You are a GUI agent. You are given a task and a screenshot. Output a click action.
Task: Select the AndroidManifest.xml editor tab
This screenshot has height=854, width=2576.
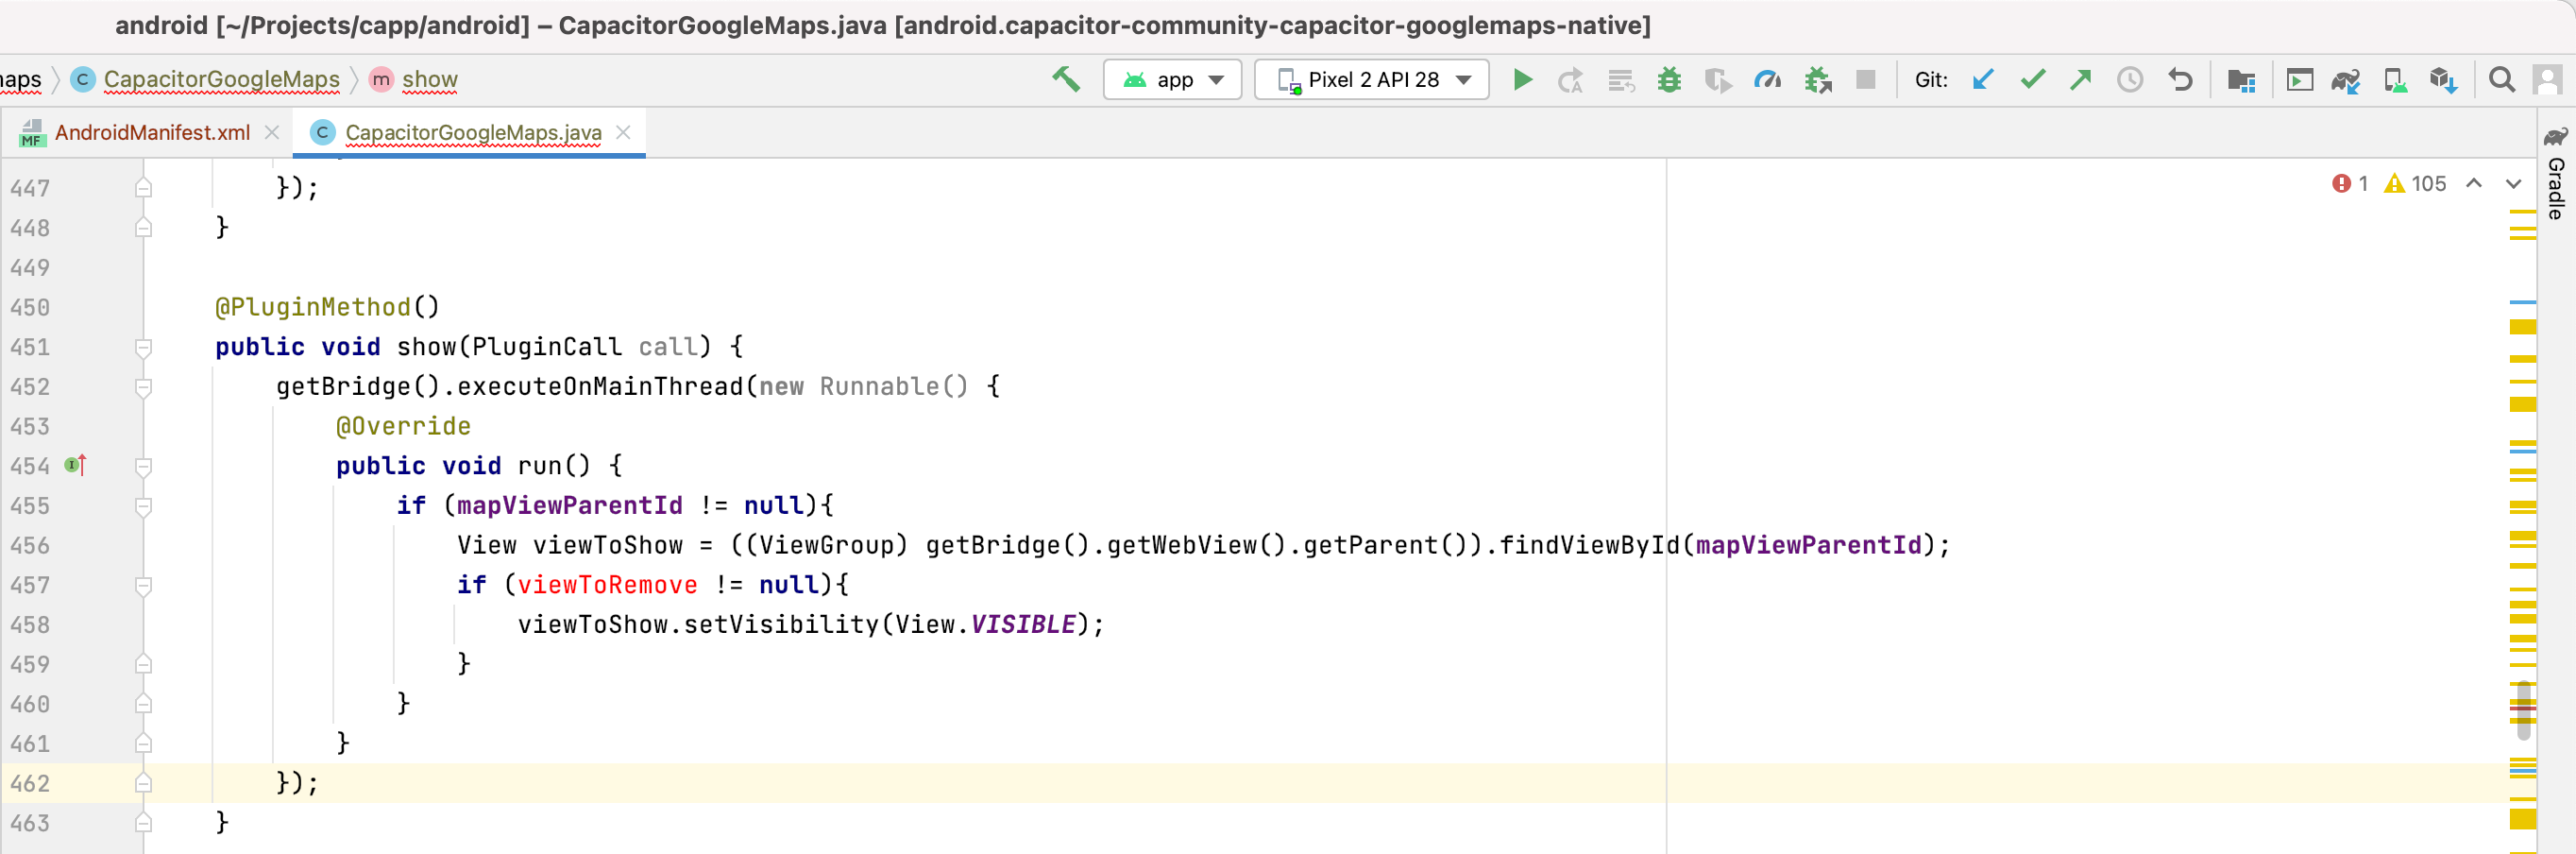152,131
